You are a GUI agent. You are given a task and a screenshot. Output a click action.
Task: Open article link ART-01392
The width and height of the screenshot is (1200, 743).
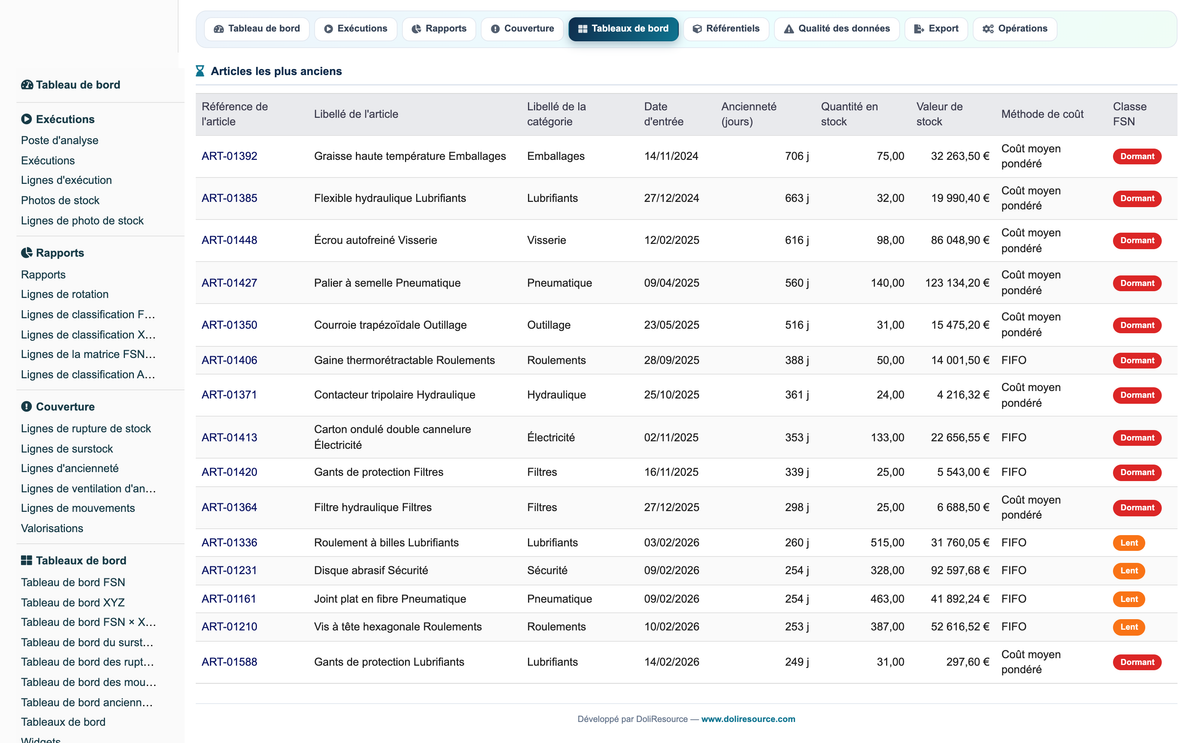(229, 156)
